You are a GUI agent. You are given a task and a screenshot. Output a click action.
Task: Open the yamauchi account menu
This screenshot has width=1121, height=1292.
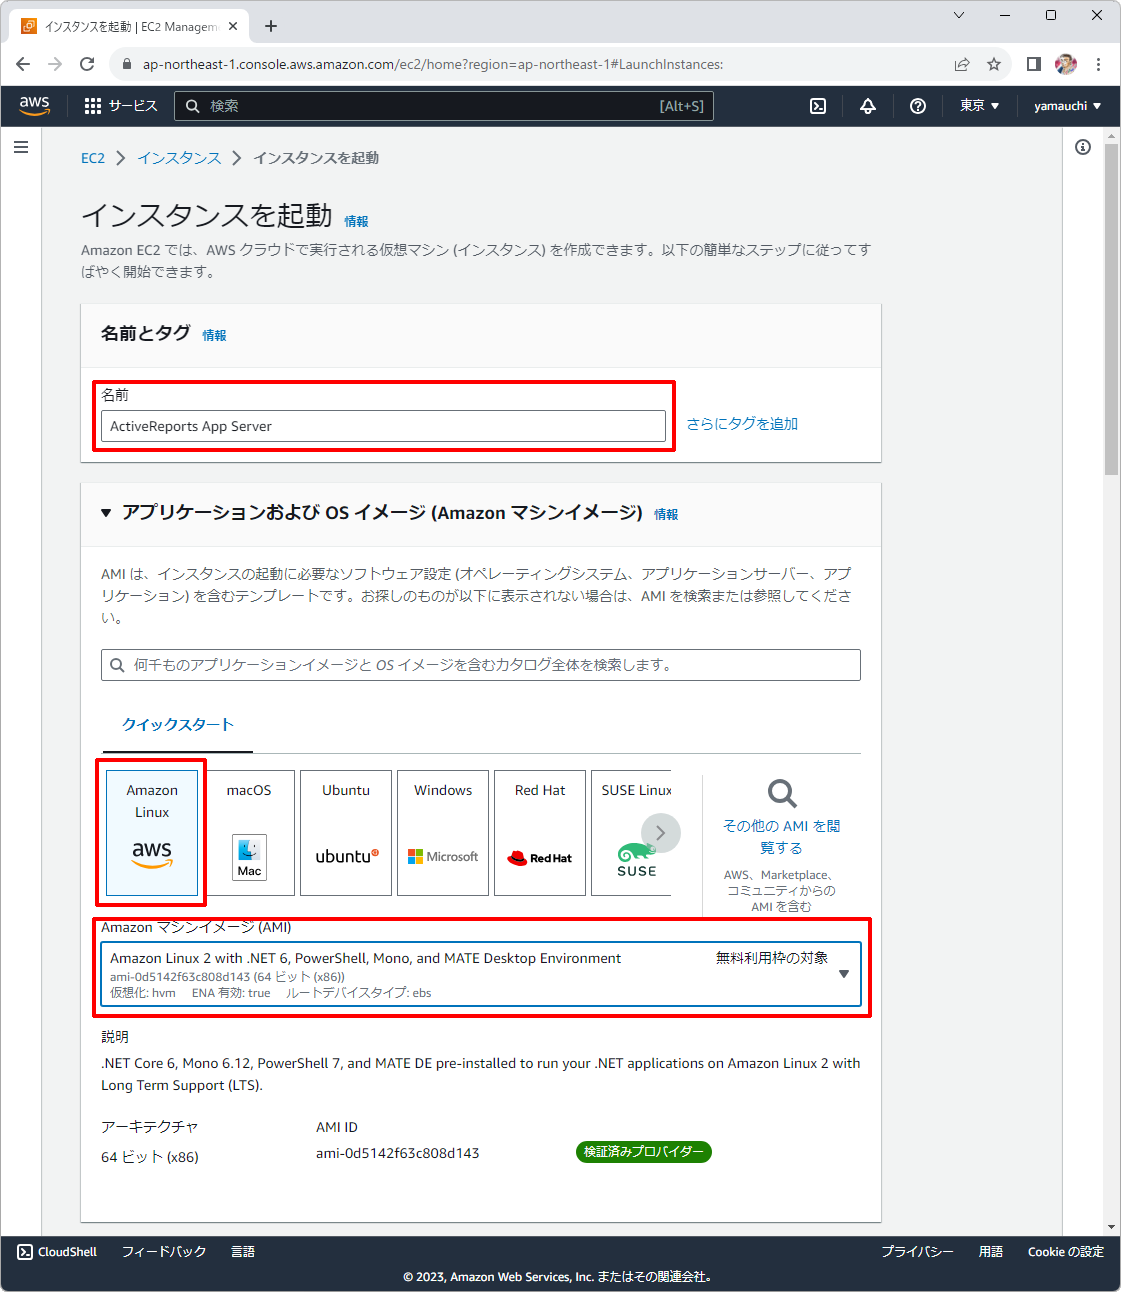tap(1067, 106)
